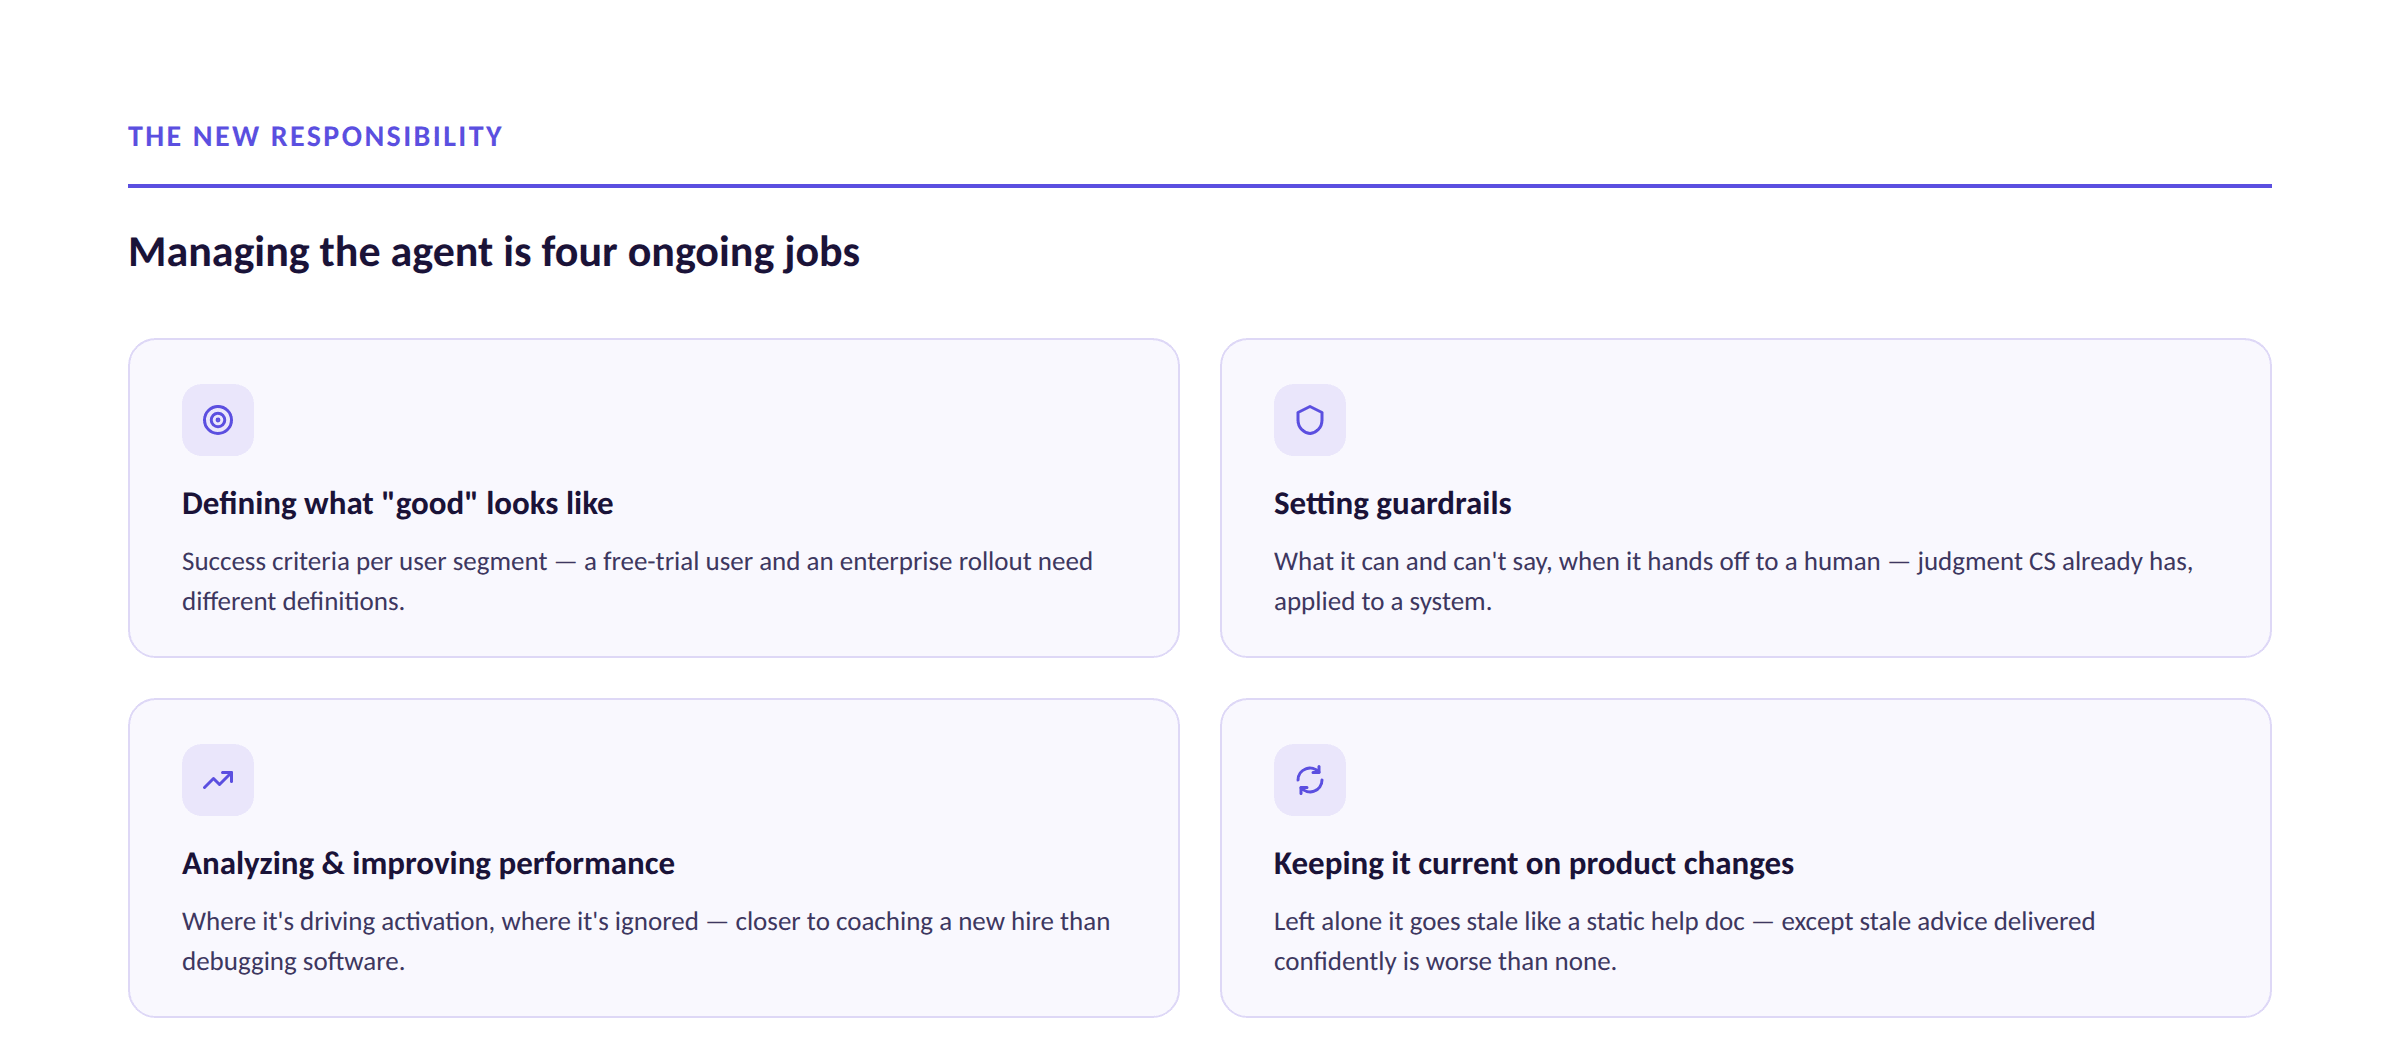Click the trending-up arrow icon

(218, 780)
